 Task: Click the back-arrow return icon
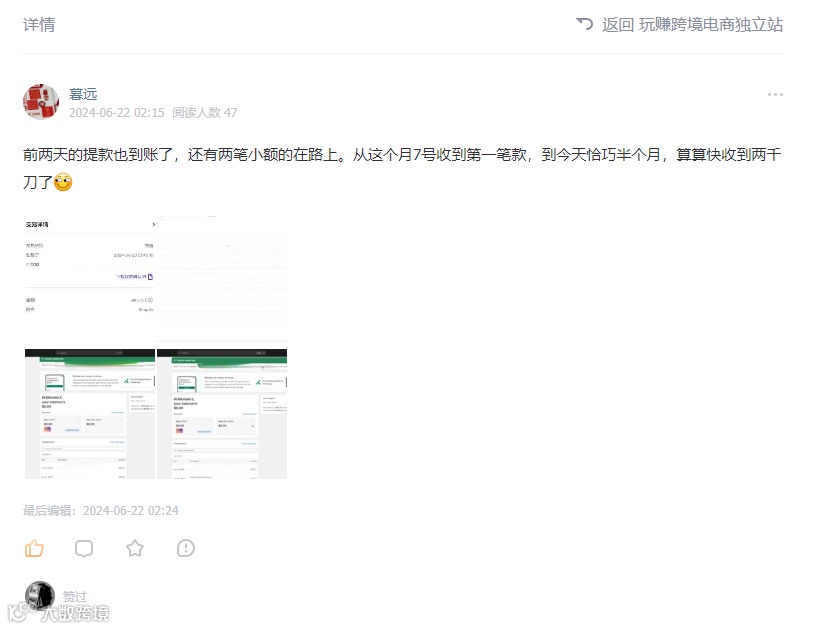tap(583, 23)
